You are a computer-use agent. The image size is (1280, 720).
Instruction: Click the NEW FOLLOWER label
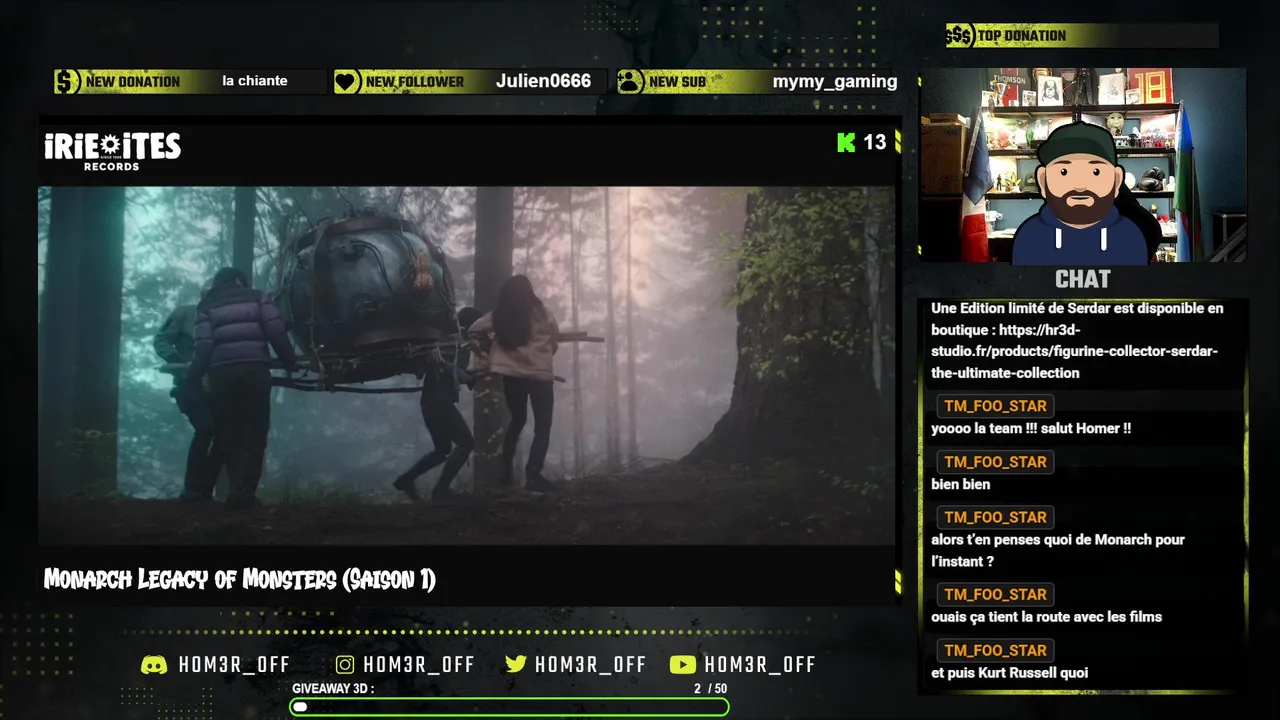(415, 82)
